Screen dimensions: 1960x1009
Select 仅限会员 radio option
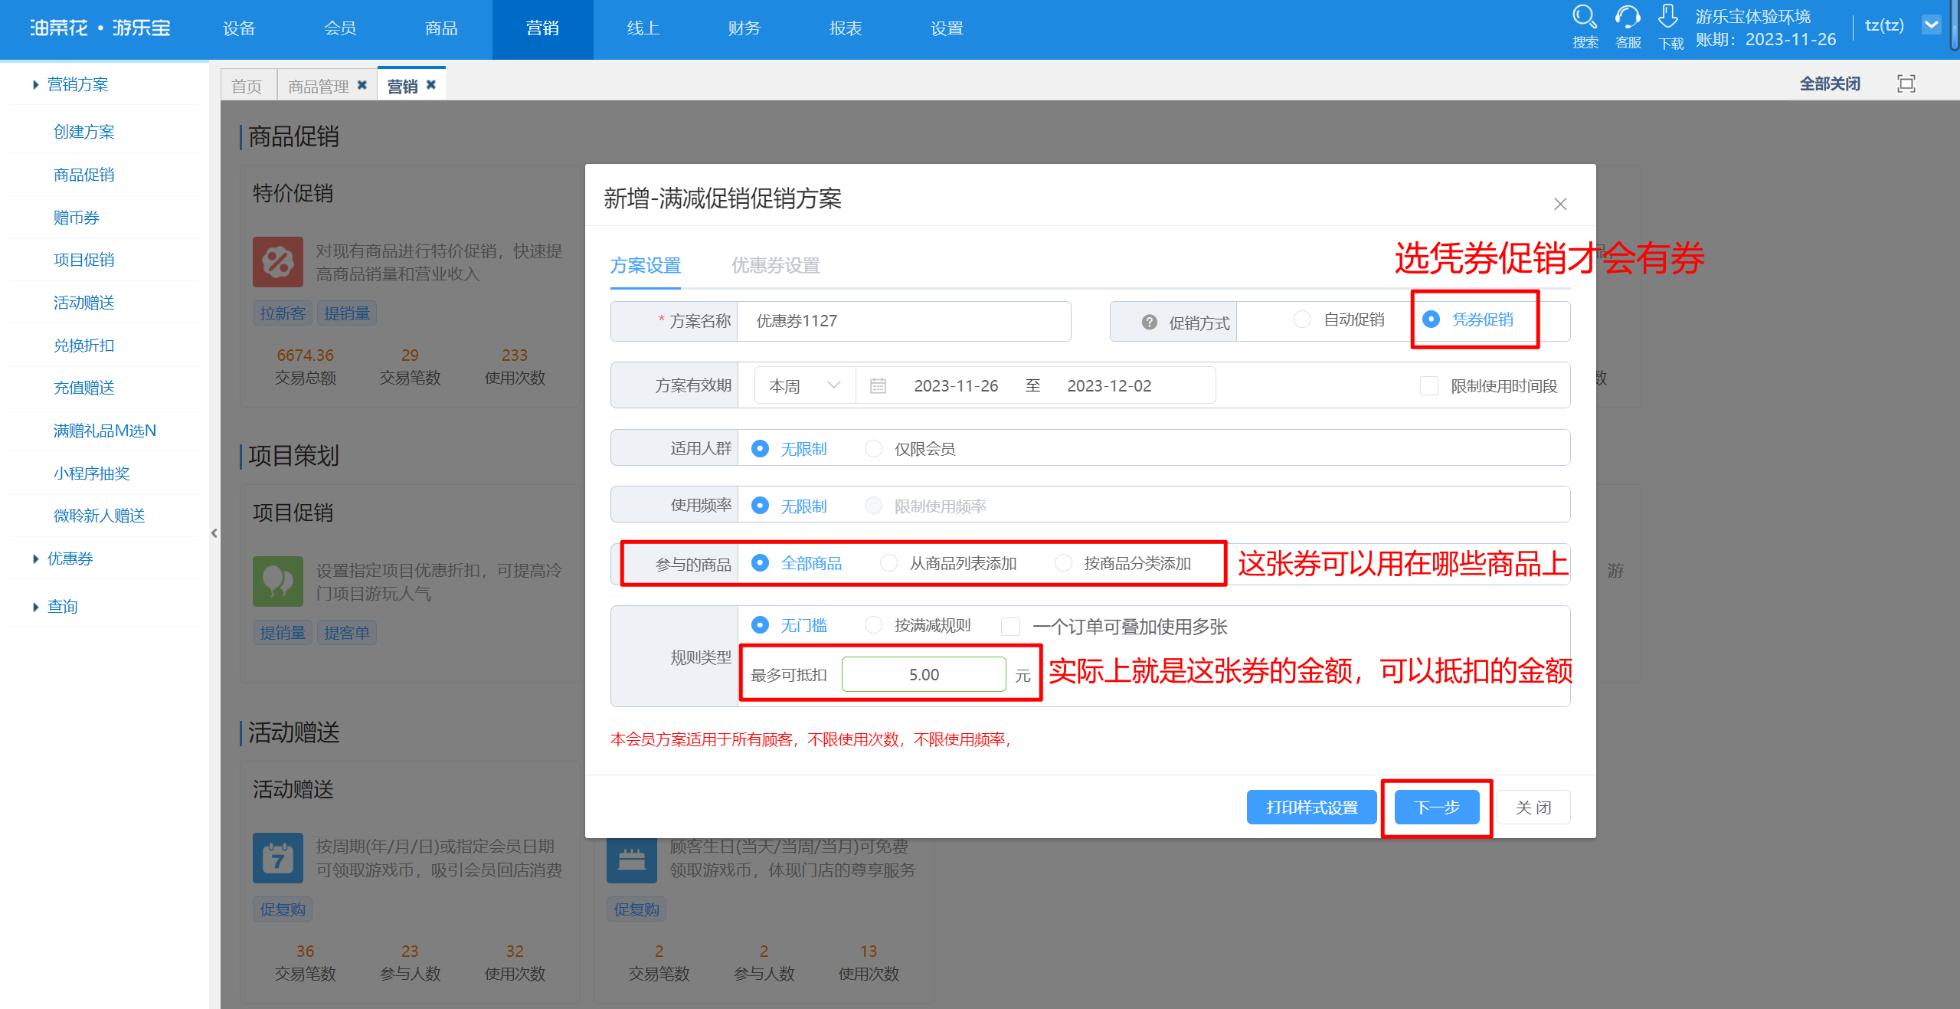coord(873,449)
